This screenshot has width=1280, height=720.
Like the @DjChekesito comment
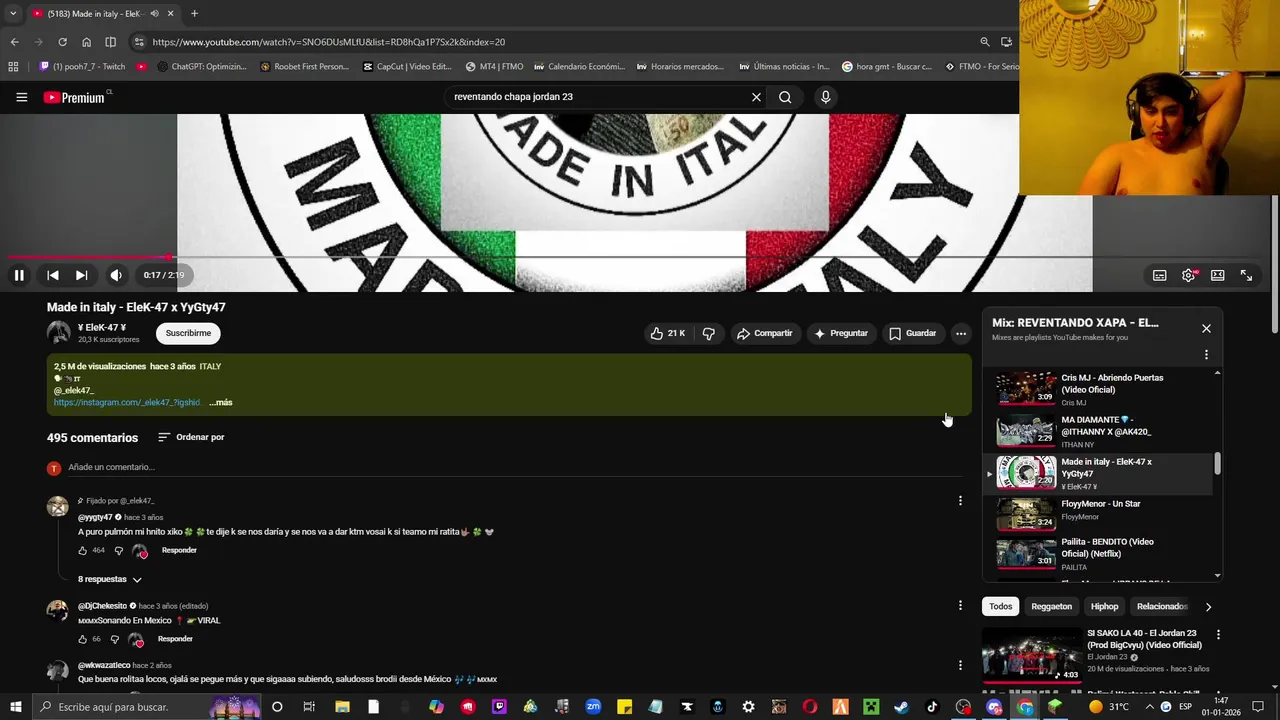click(x=83, y=639)
